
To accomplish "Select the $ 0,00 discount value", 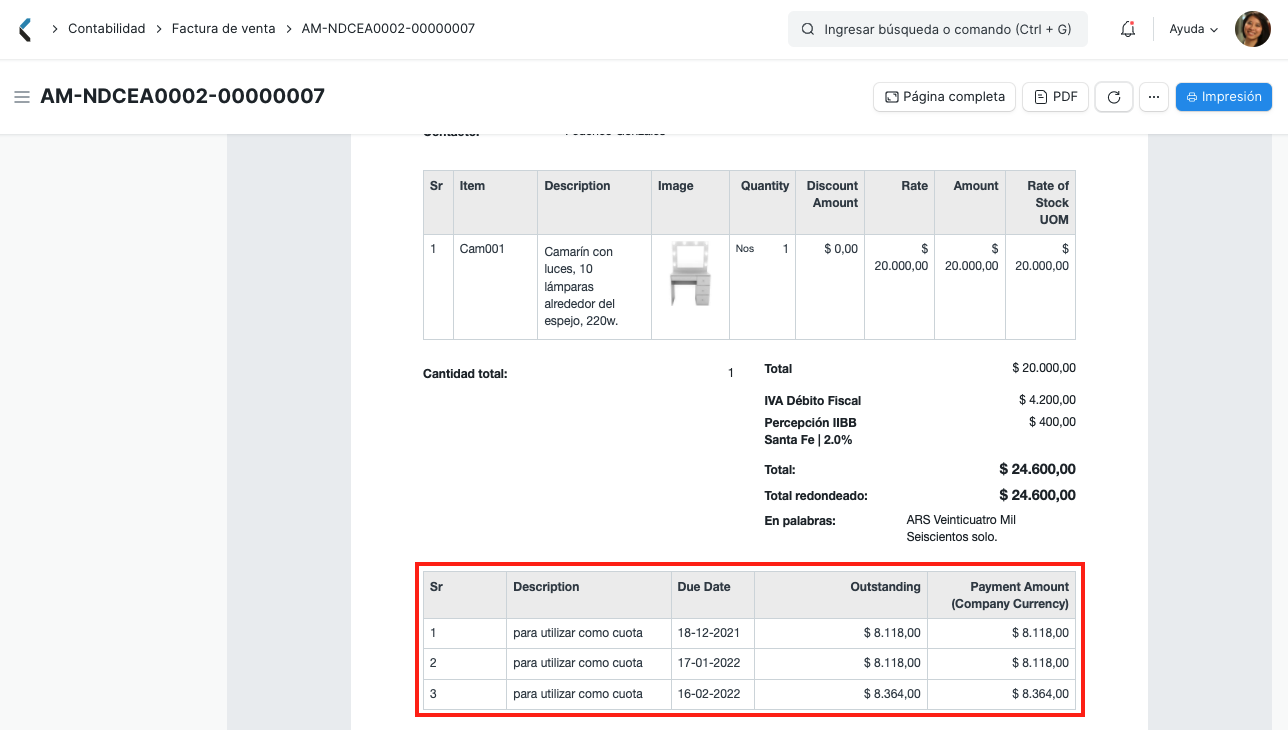I will 841,249.
